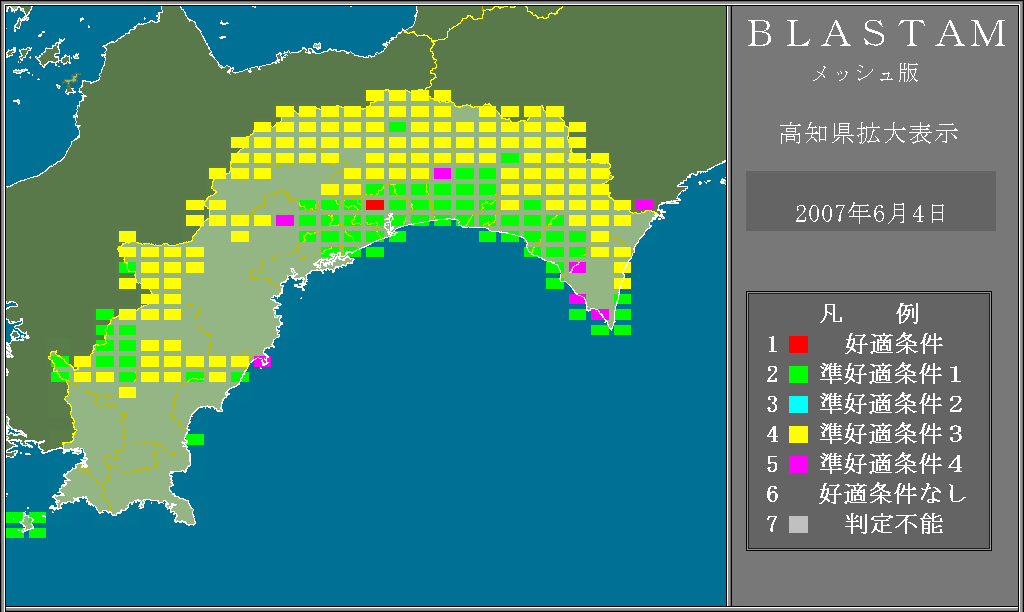
Task: Click the 判定不能 legend label
Action: (893, 524)
